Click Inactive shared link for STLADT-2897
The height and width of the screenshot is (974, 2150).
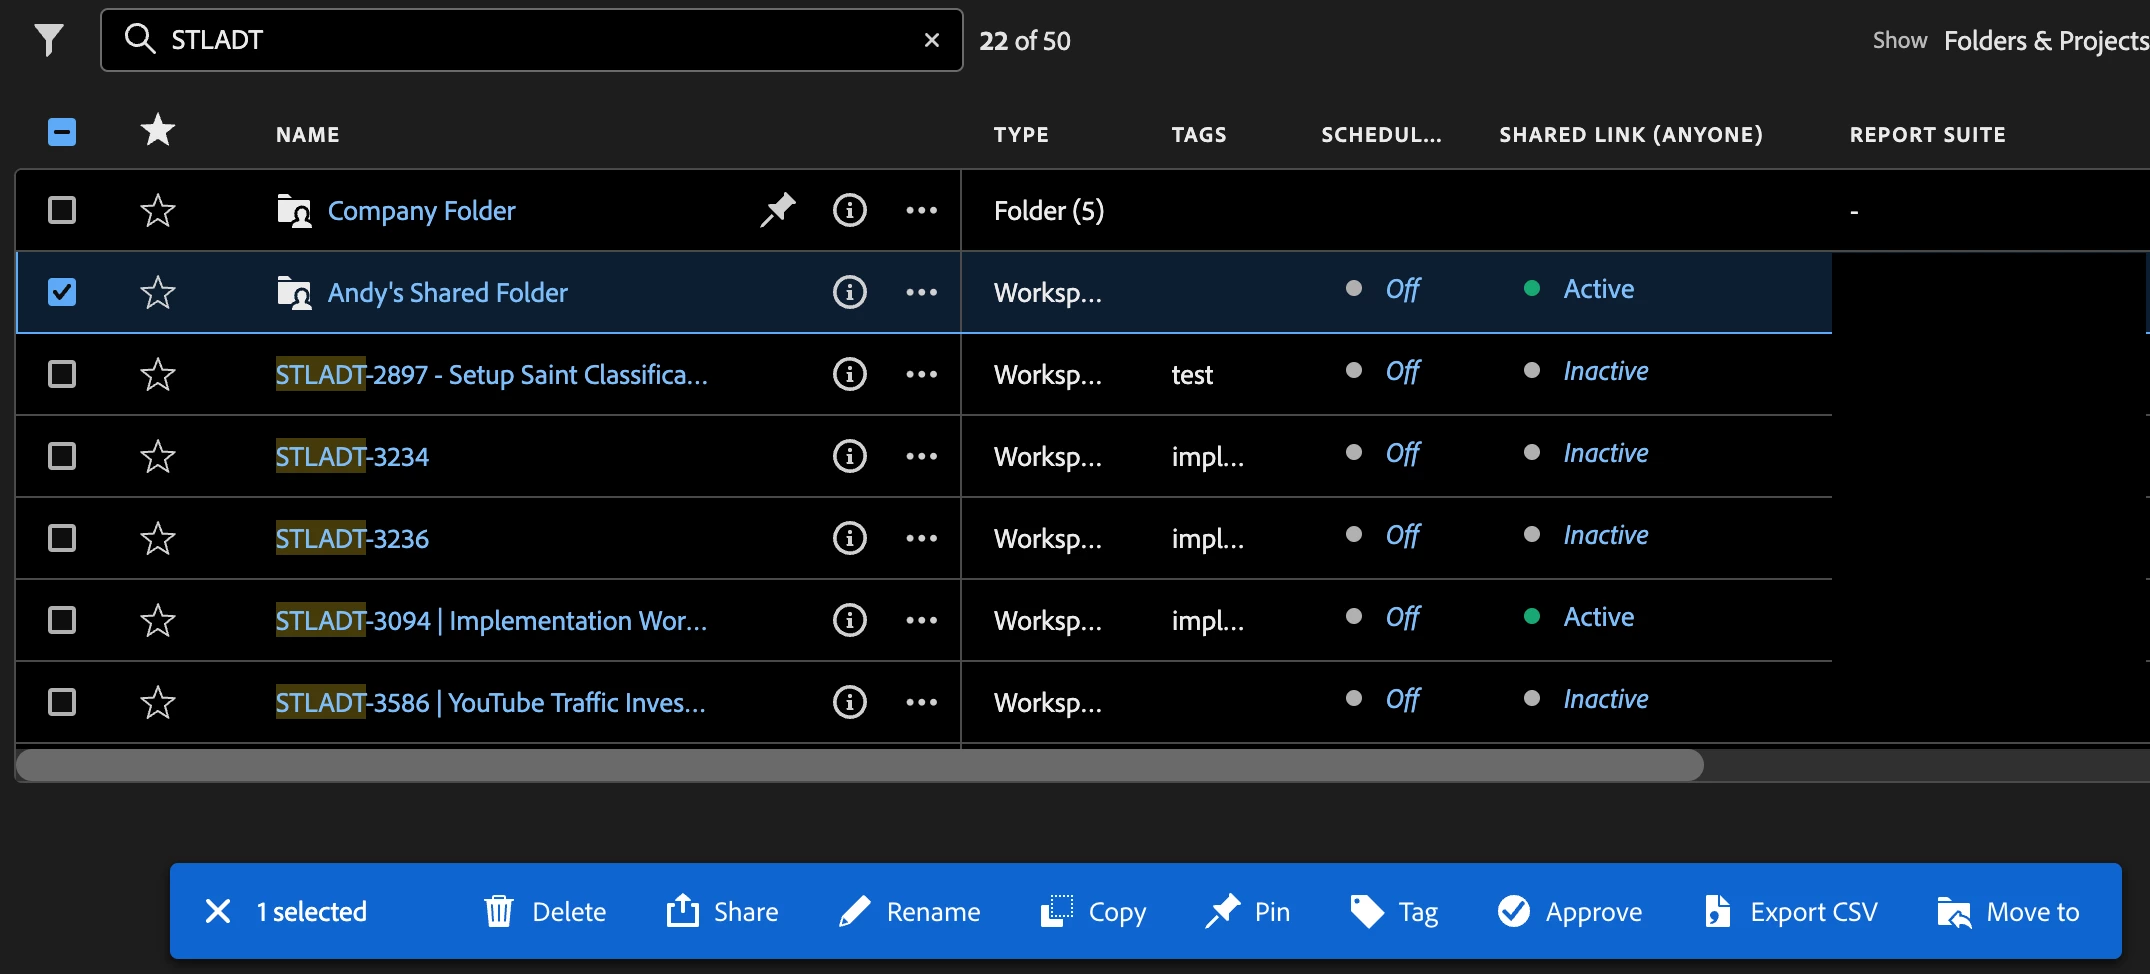[1606, 371]
